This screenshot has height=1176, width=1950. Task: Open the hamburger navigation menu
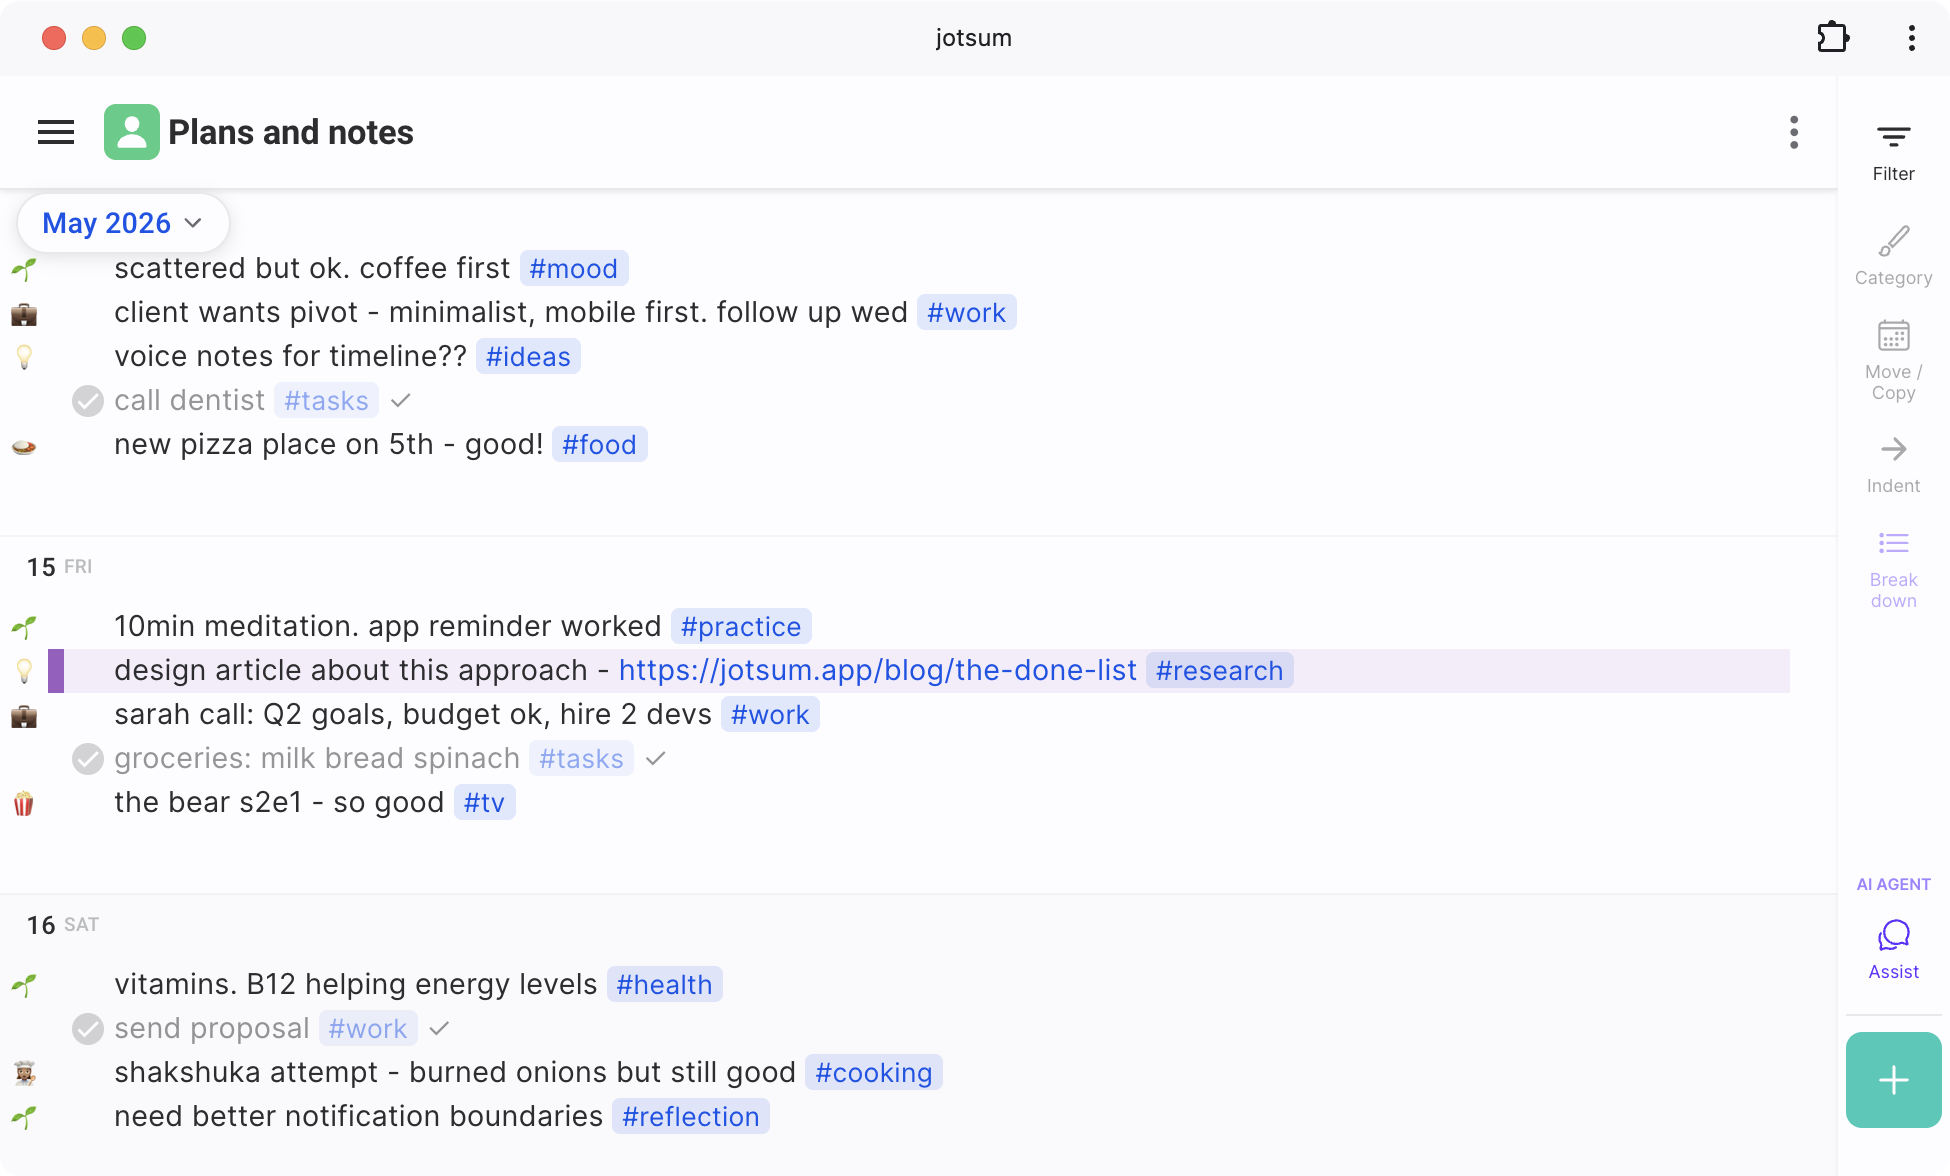[x=56, y=132]
